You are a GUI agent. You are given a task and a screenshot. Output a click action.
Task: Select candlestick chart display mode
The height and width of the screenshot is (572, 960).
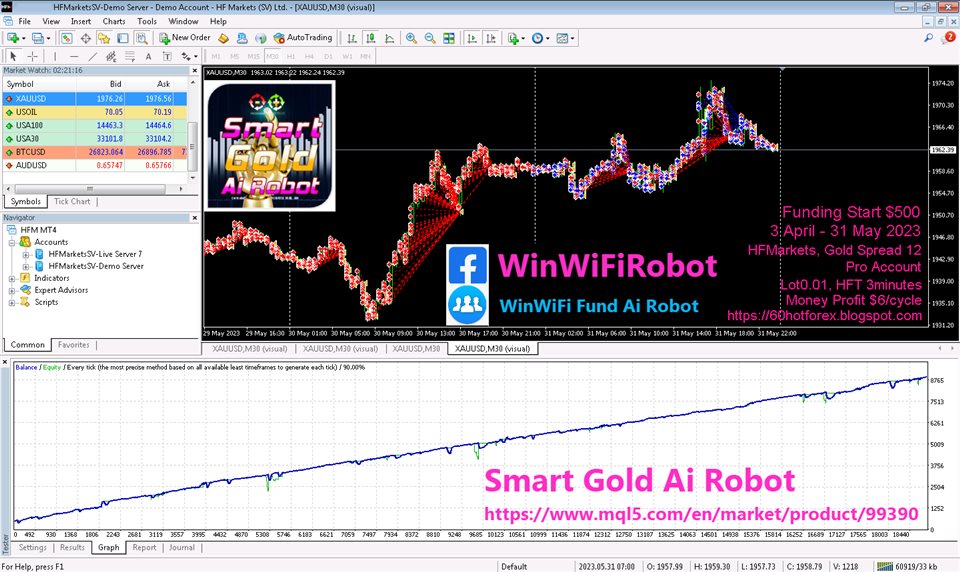click(370, 38)
